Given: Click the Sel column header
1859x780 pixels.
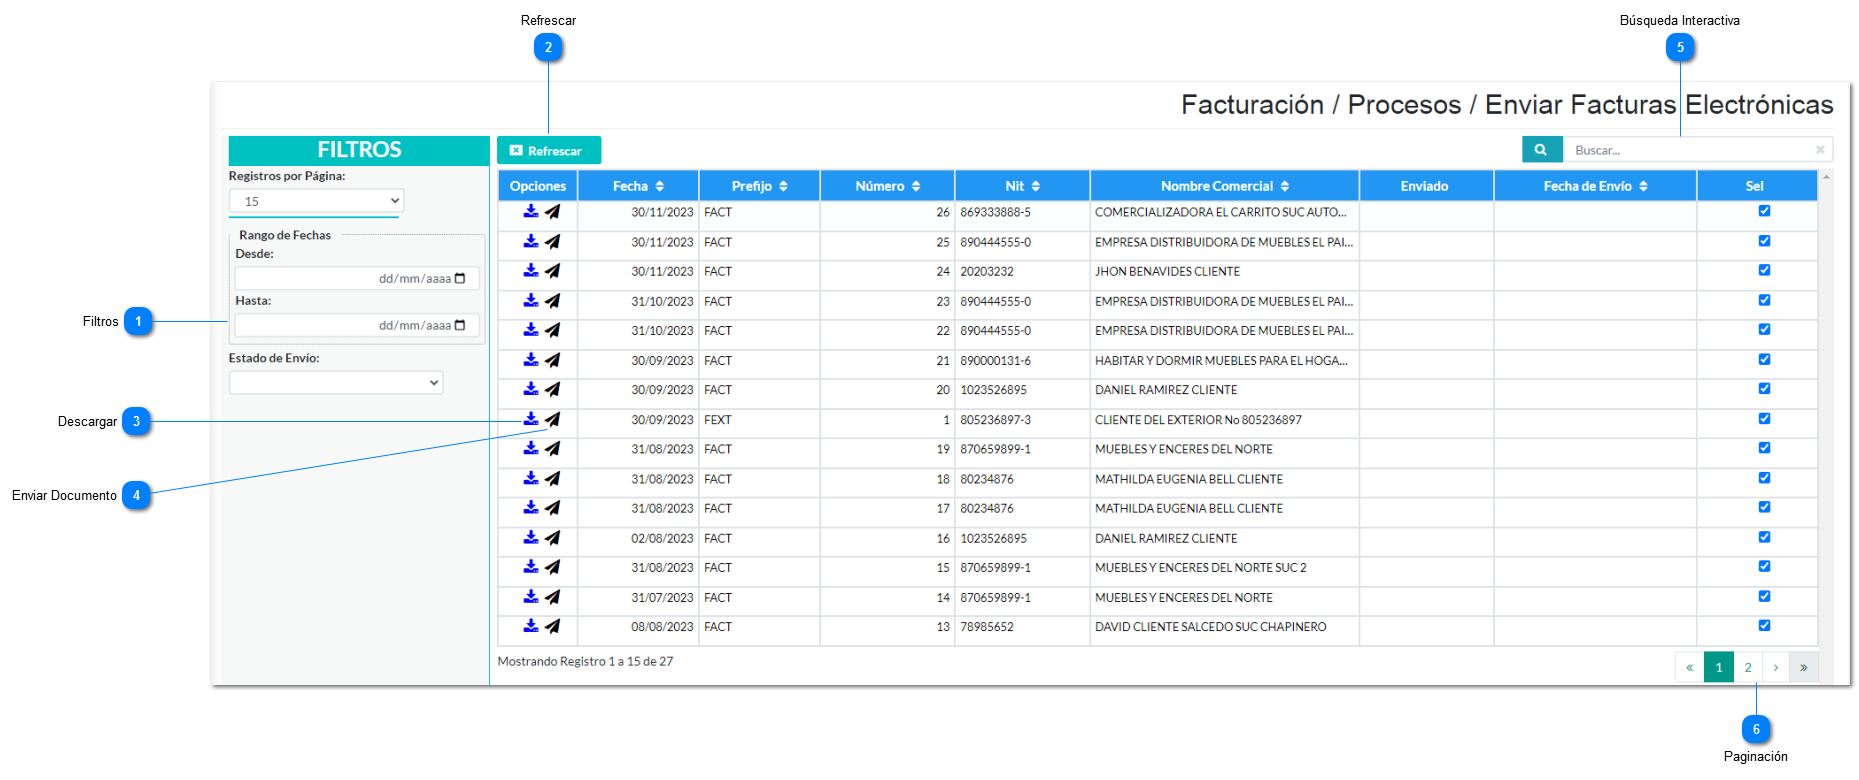Looking at the screenshot, I should click(1755, 186).
